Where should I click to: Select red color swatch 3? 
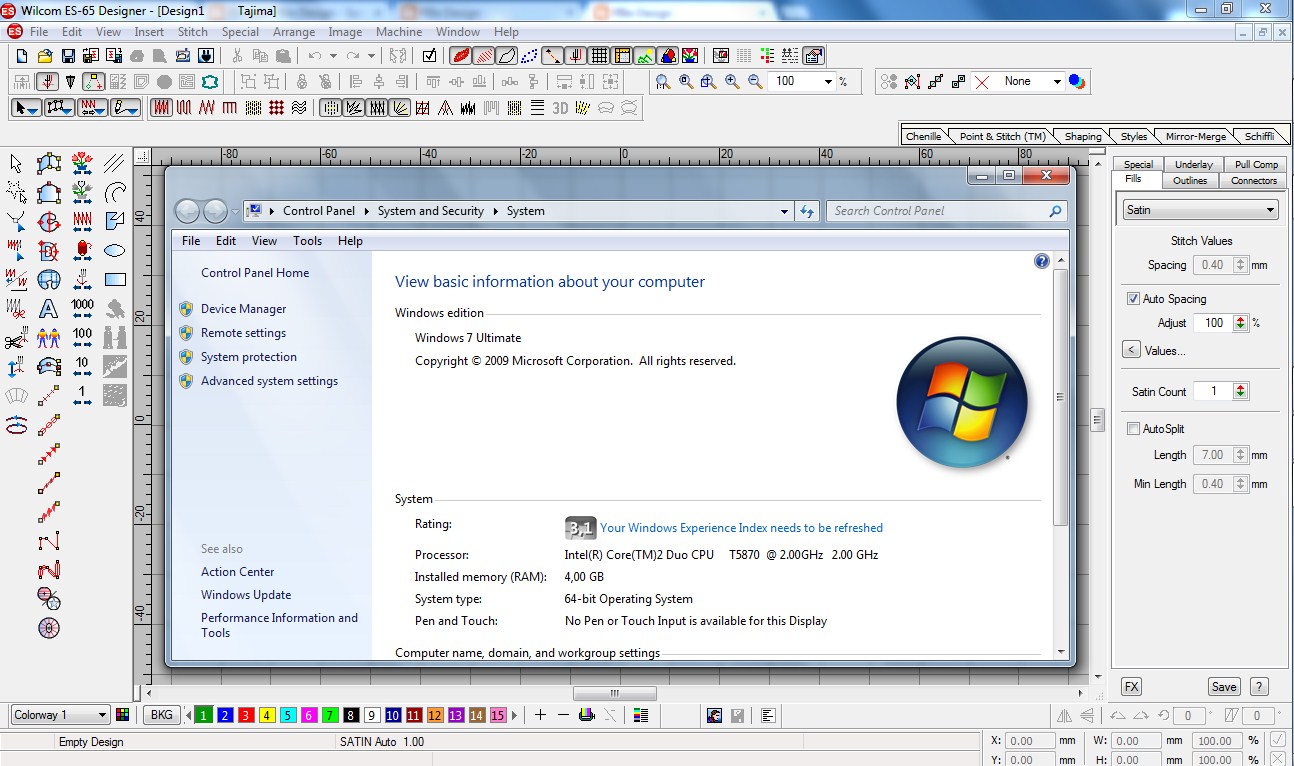point(246,715)
